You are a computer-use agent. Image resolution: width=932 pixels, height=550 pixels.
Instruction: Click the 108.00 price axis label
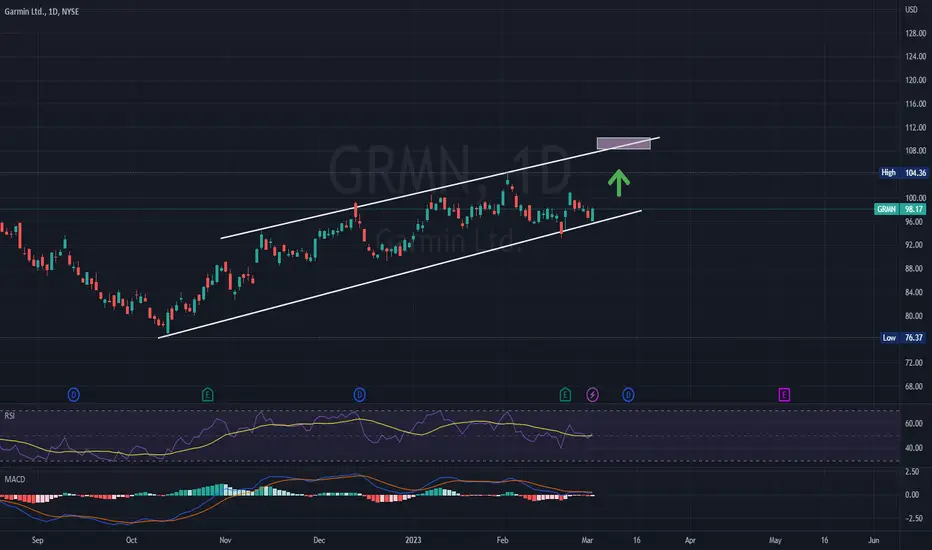(x=915, y=151)
